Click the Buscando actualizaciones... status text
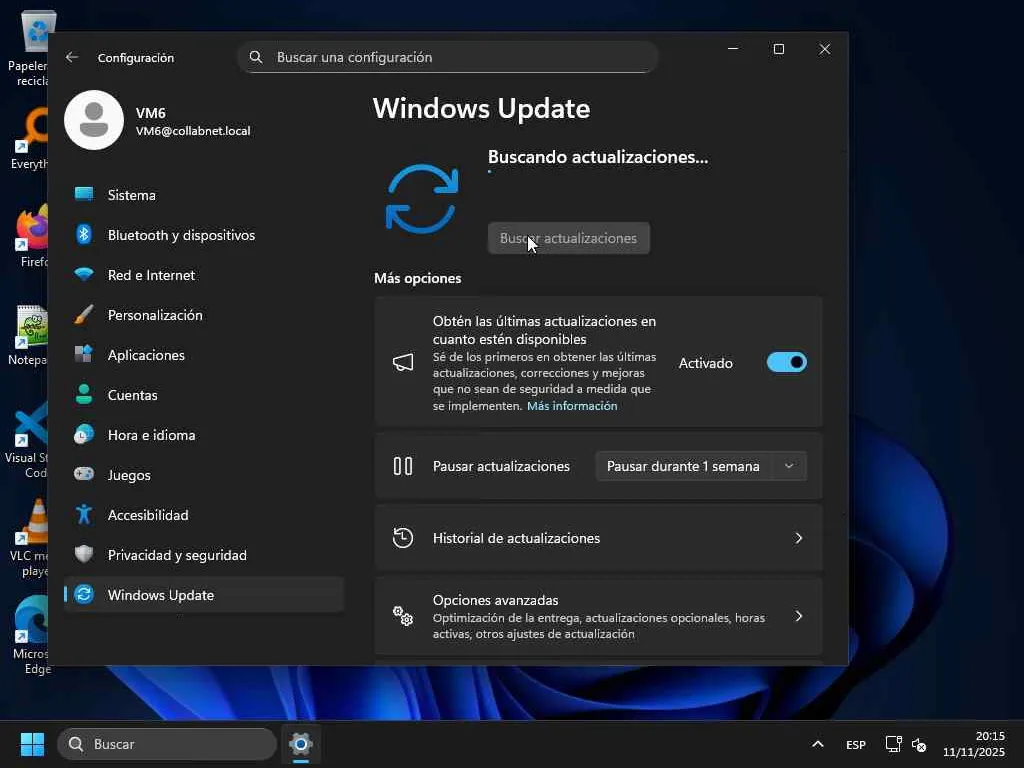This screenshot has height=768, width=1024. click(598, 157)
